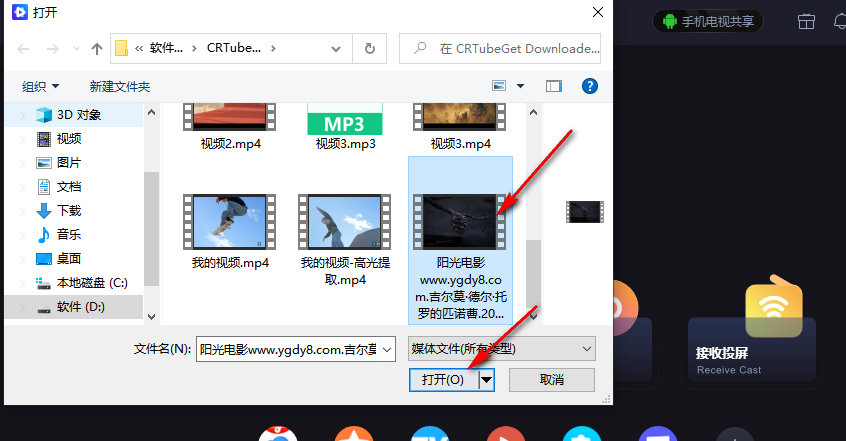846x441 pixels.
Task: Expand the 本地磁盘 (C:) node
Action: (x=22, y=283)
